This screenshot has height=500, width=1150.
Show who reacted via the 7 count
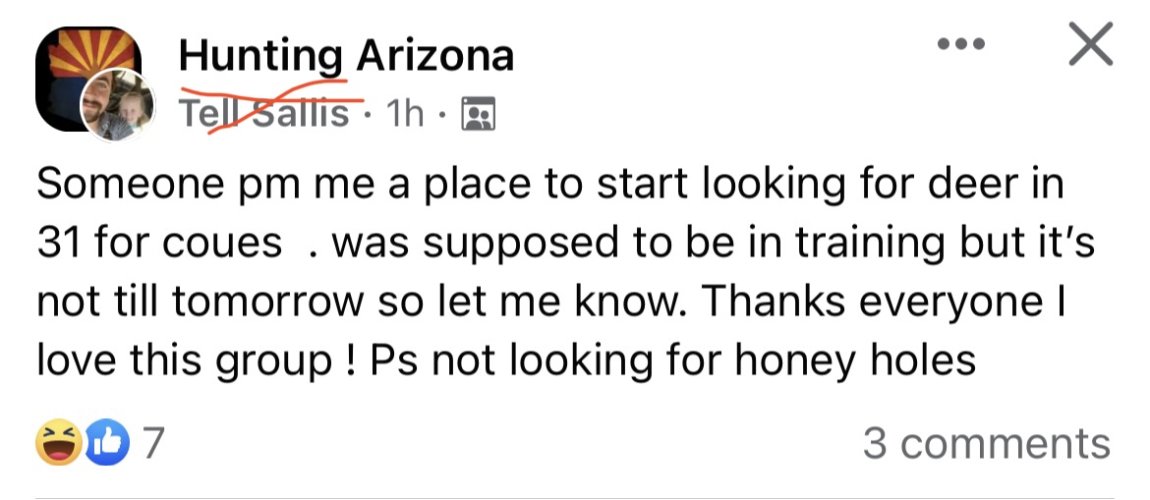pyautogui.click(x=151, y=444)
